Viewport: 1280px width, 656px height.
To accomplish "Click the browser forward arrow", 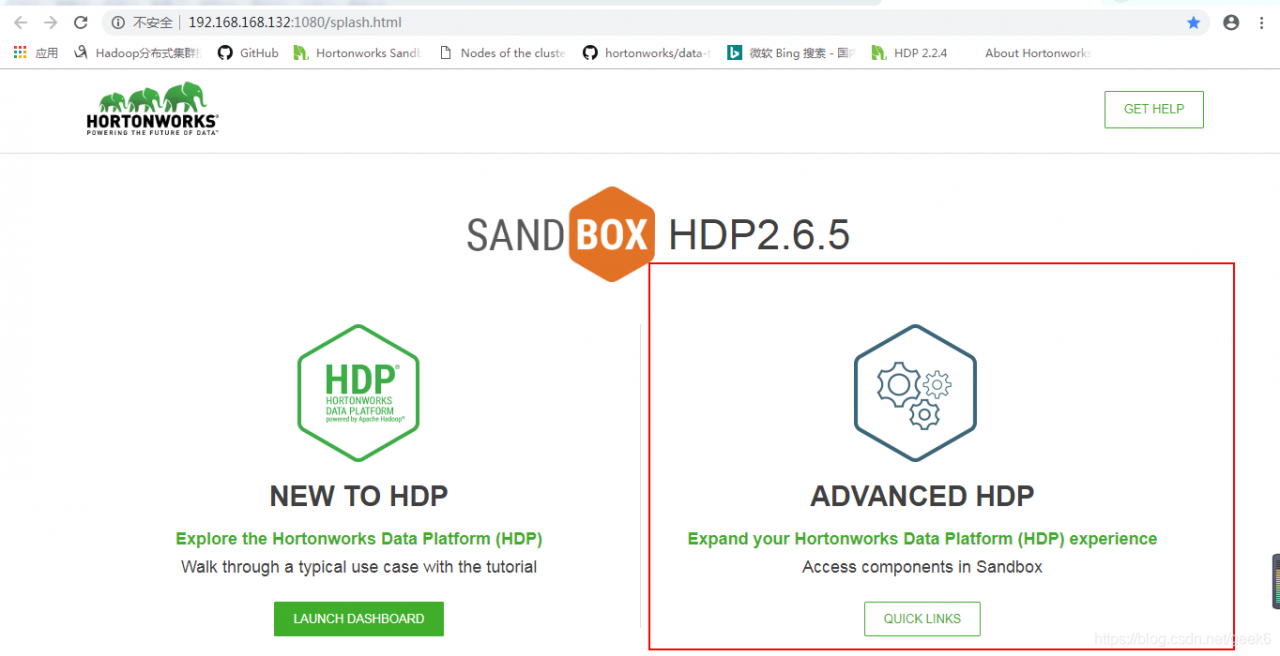I will [51, 22].
